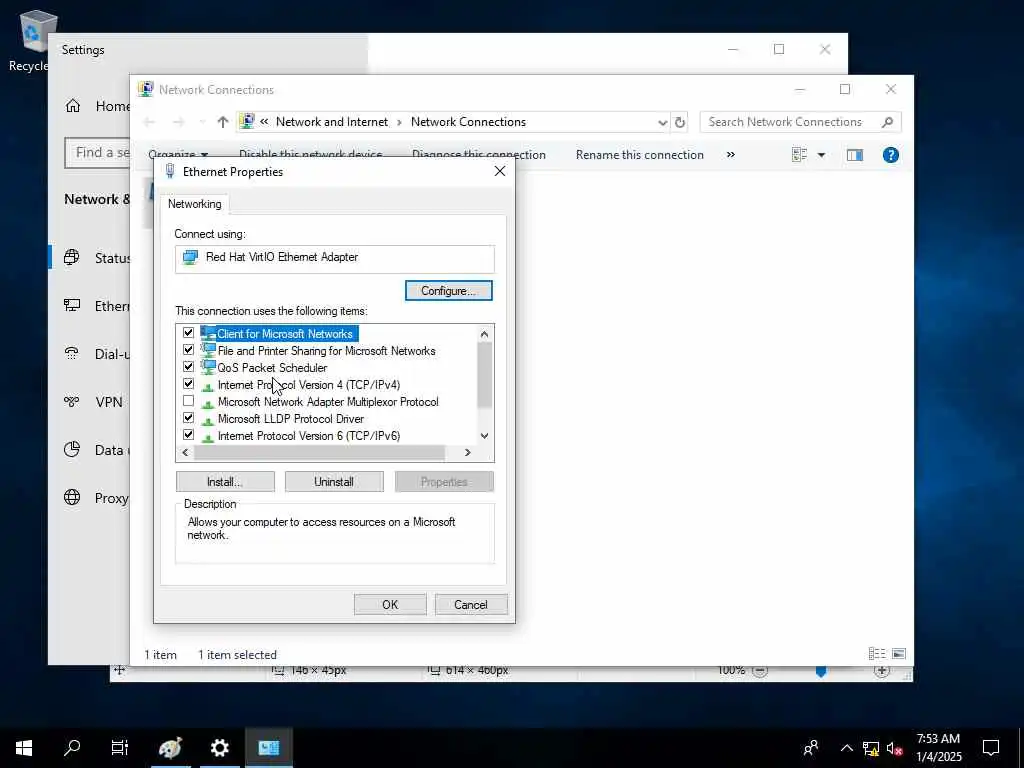This screenshot has width=1024, height=768.
Task: Select Internet Protocol Version 4 (TCP/IPv4) item
Action: 308,385
